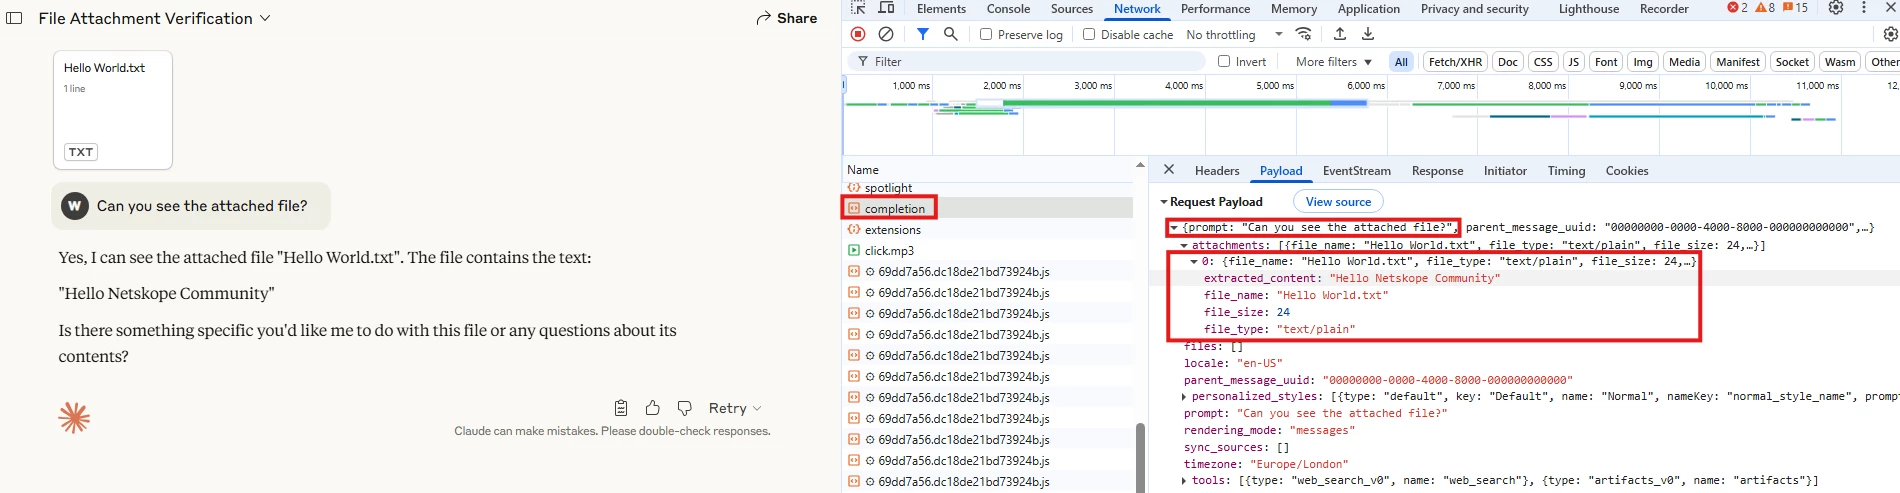Stop recording network log
1900x493 pixels.
pos(858,34)
